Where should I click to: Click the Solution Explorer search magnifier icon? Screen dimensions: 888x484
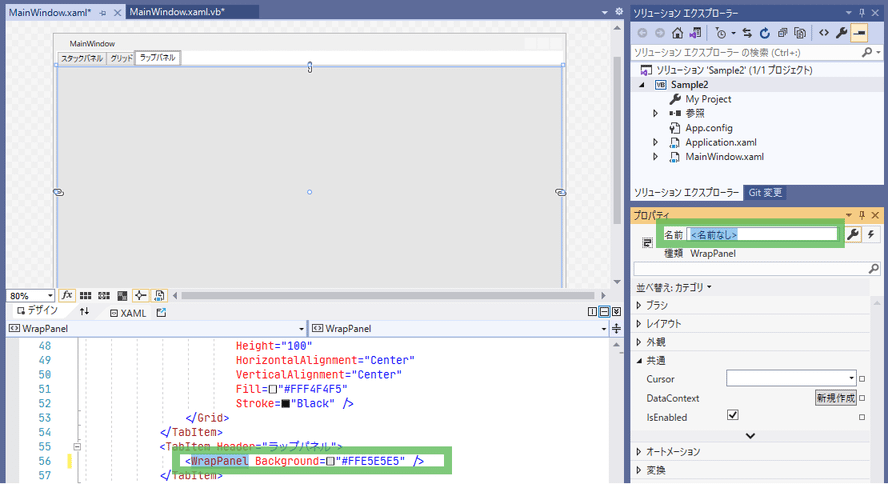point(867,53)
